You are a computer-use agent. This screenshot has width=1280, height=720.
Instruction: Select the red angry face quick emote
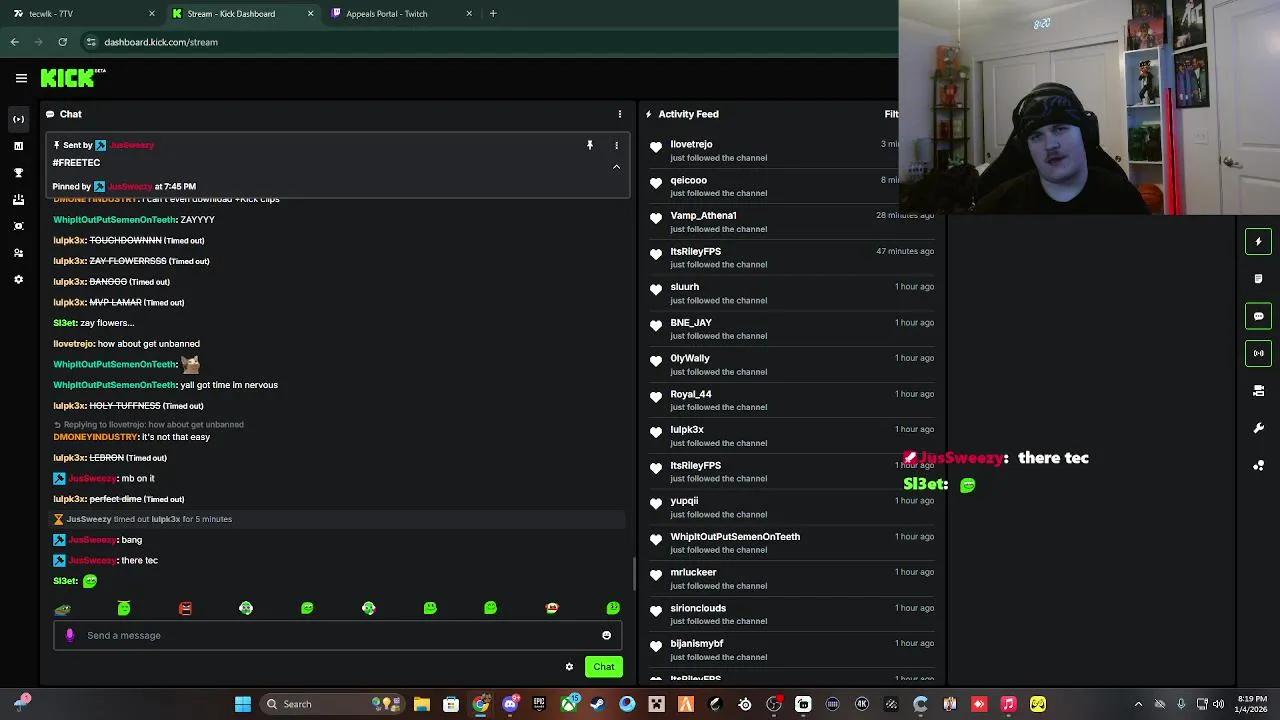tap(185, 608)
